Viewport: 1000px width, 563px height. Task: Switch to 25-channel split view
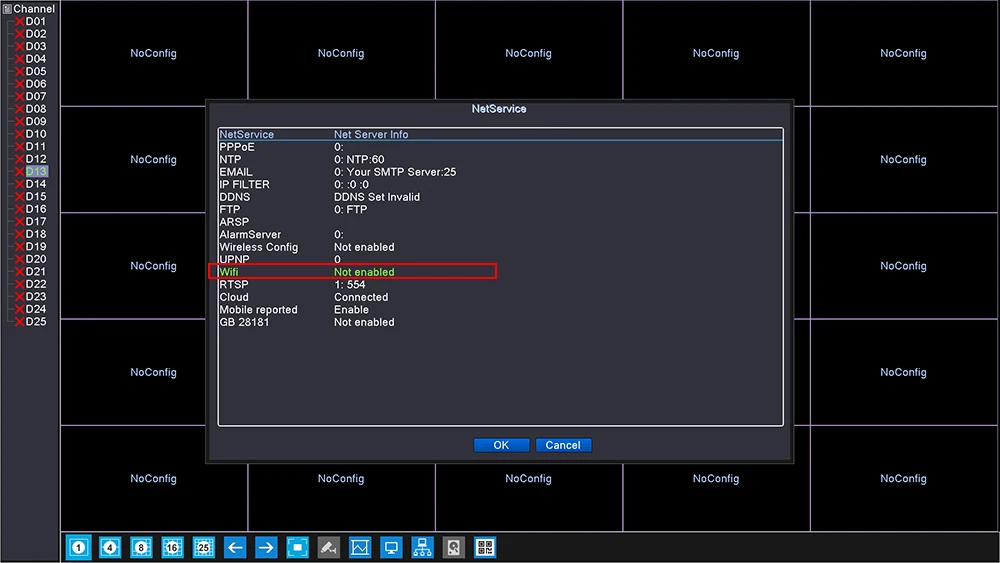203,547
